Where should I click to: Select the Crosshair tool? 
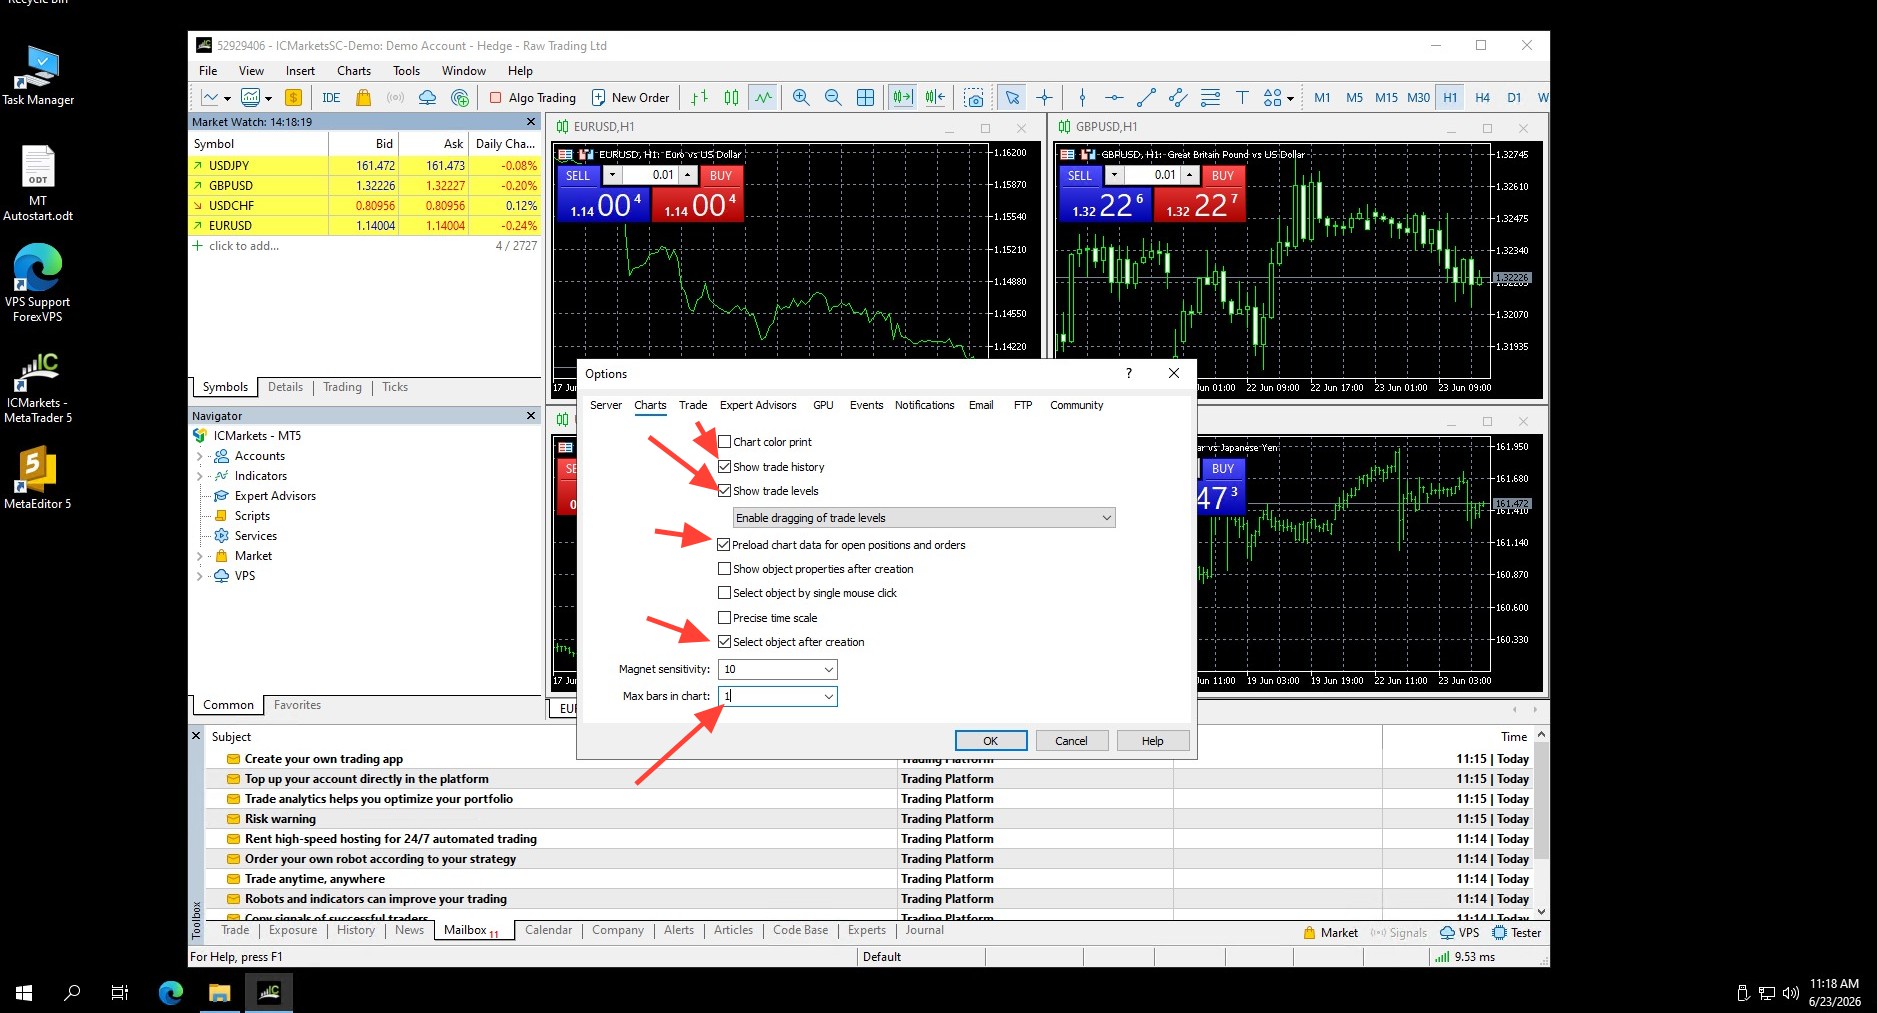click(1044, 97)
